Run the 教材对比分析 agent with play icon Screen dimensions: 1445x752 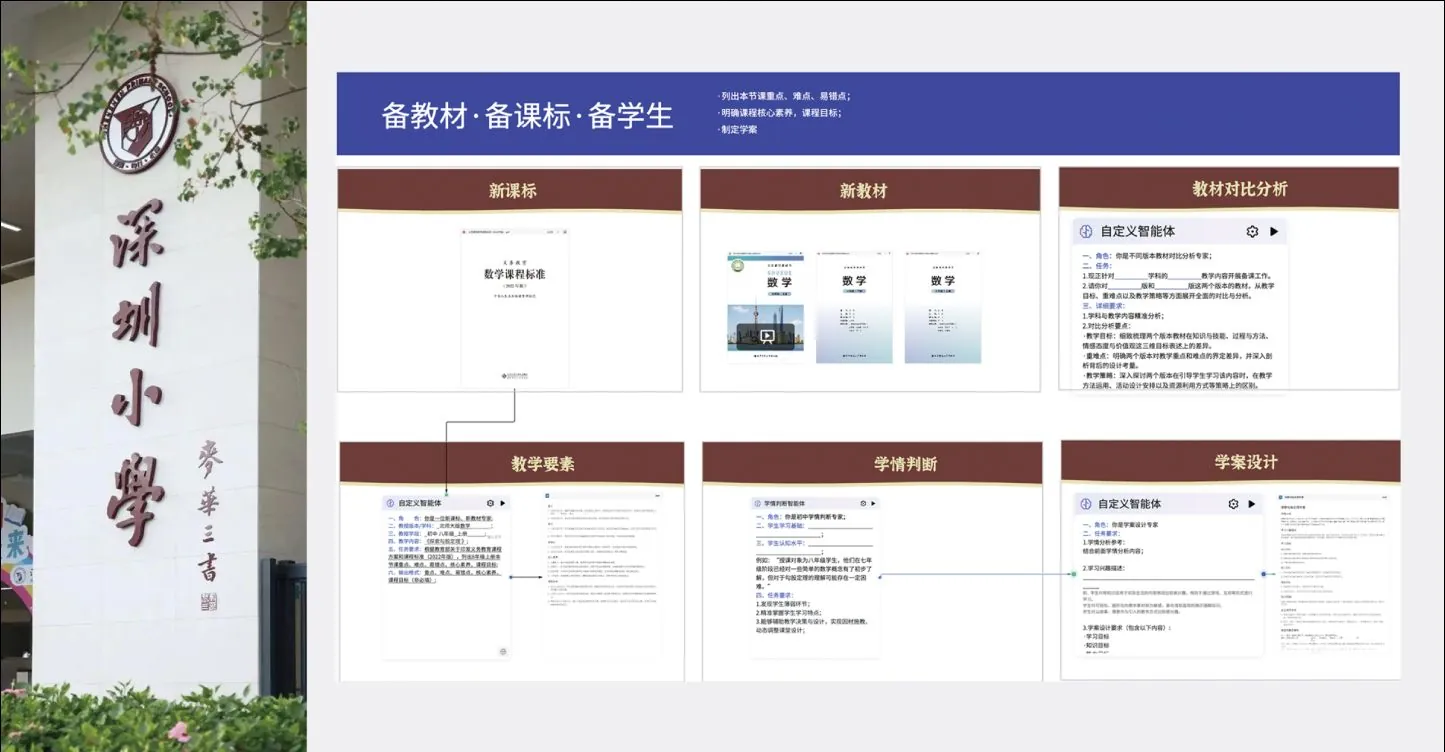pyautogui.click(x=1274, y=232)
